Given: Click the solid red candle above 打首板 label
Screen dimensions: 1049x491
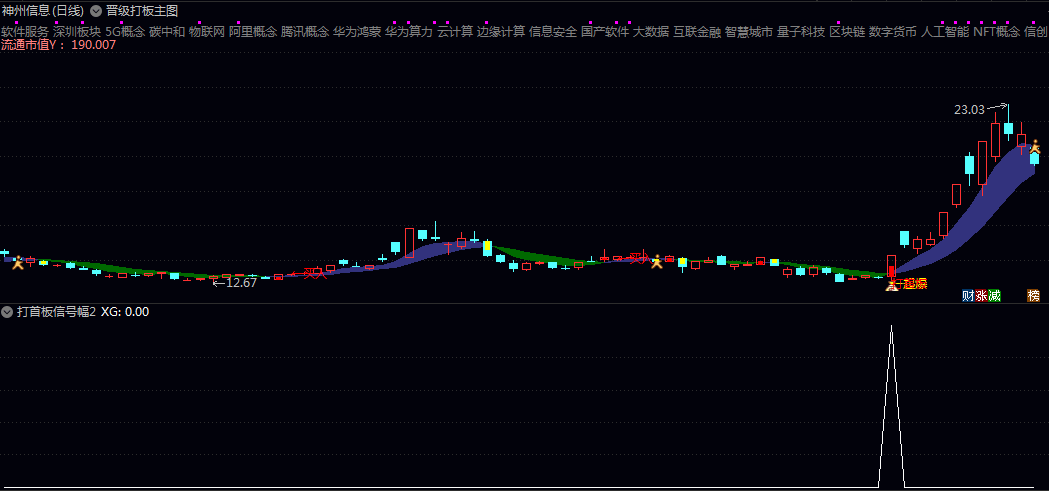Looking at the screenshot, I should pyautogui.click(x=891, y=270).
